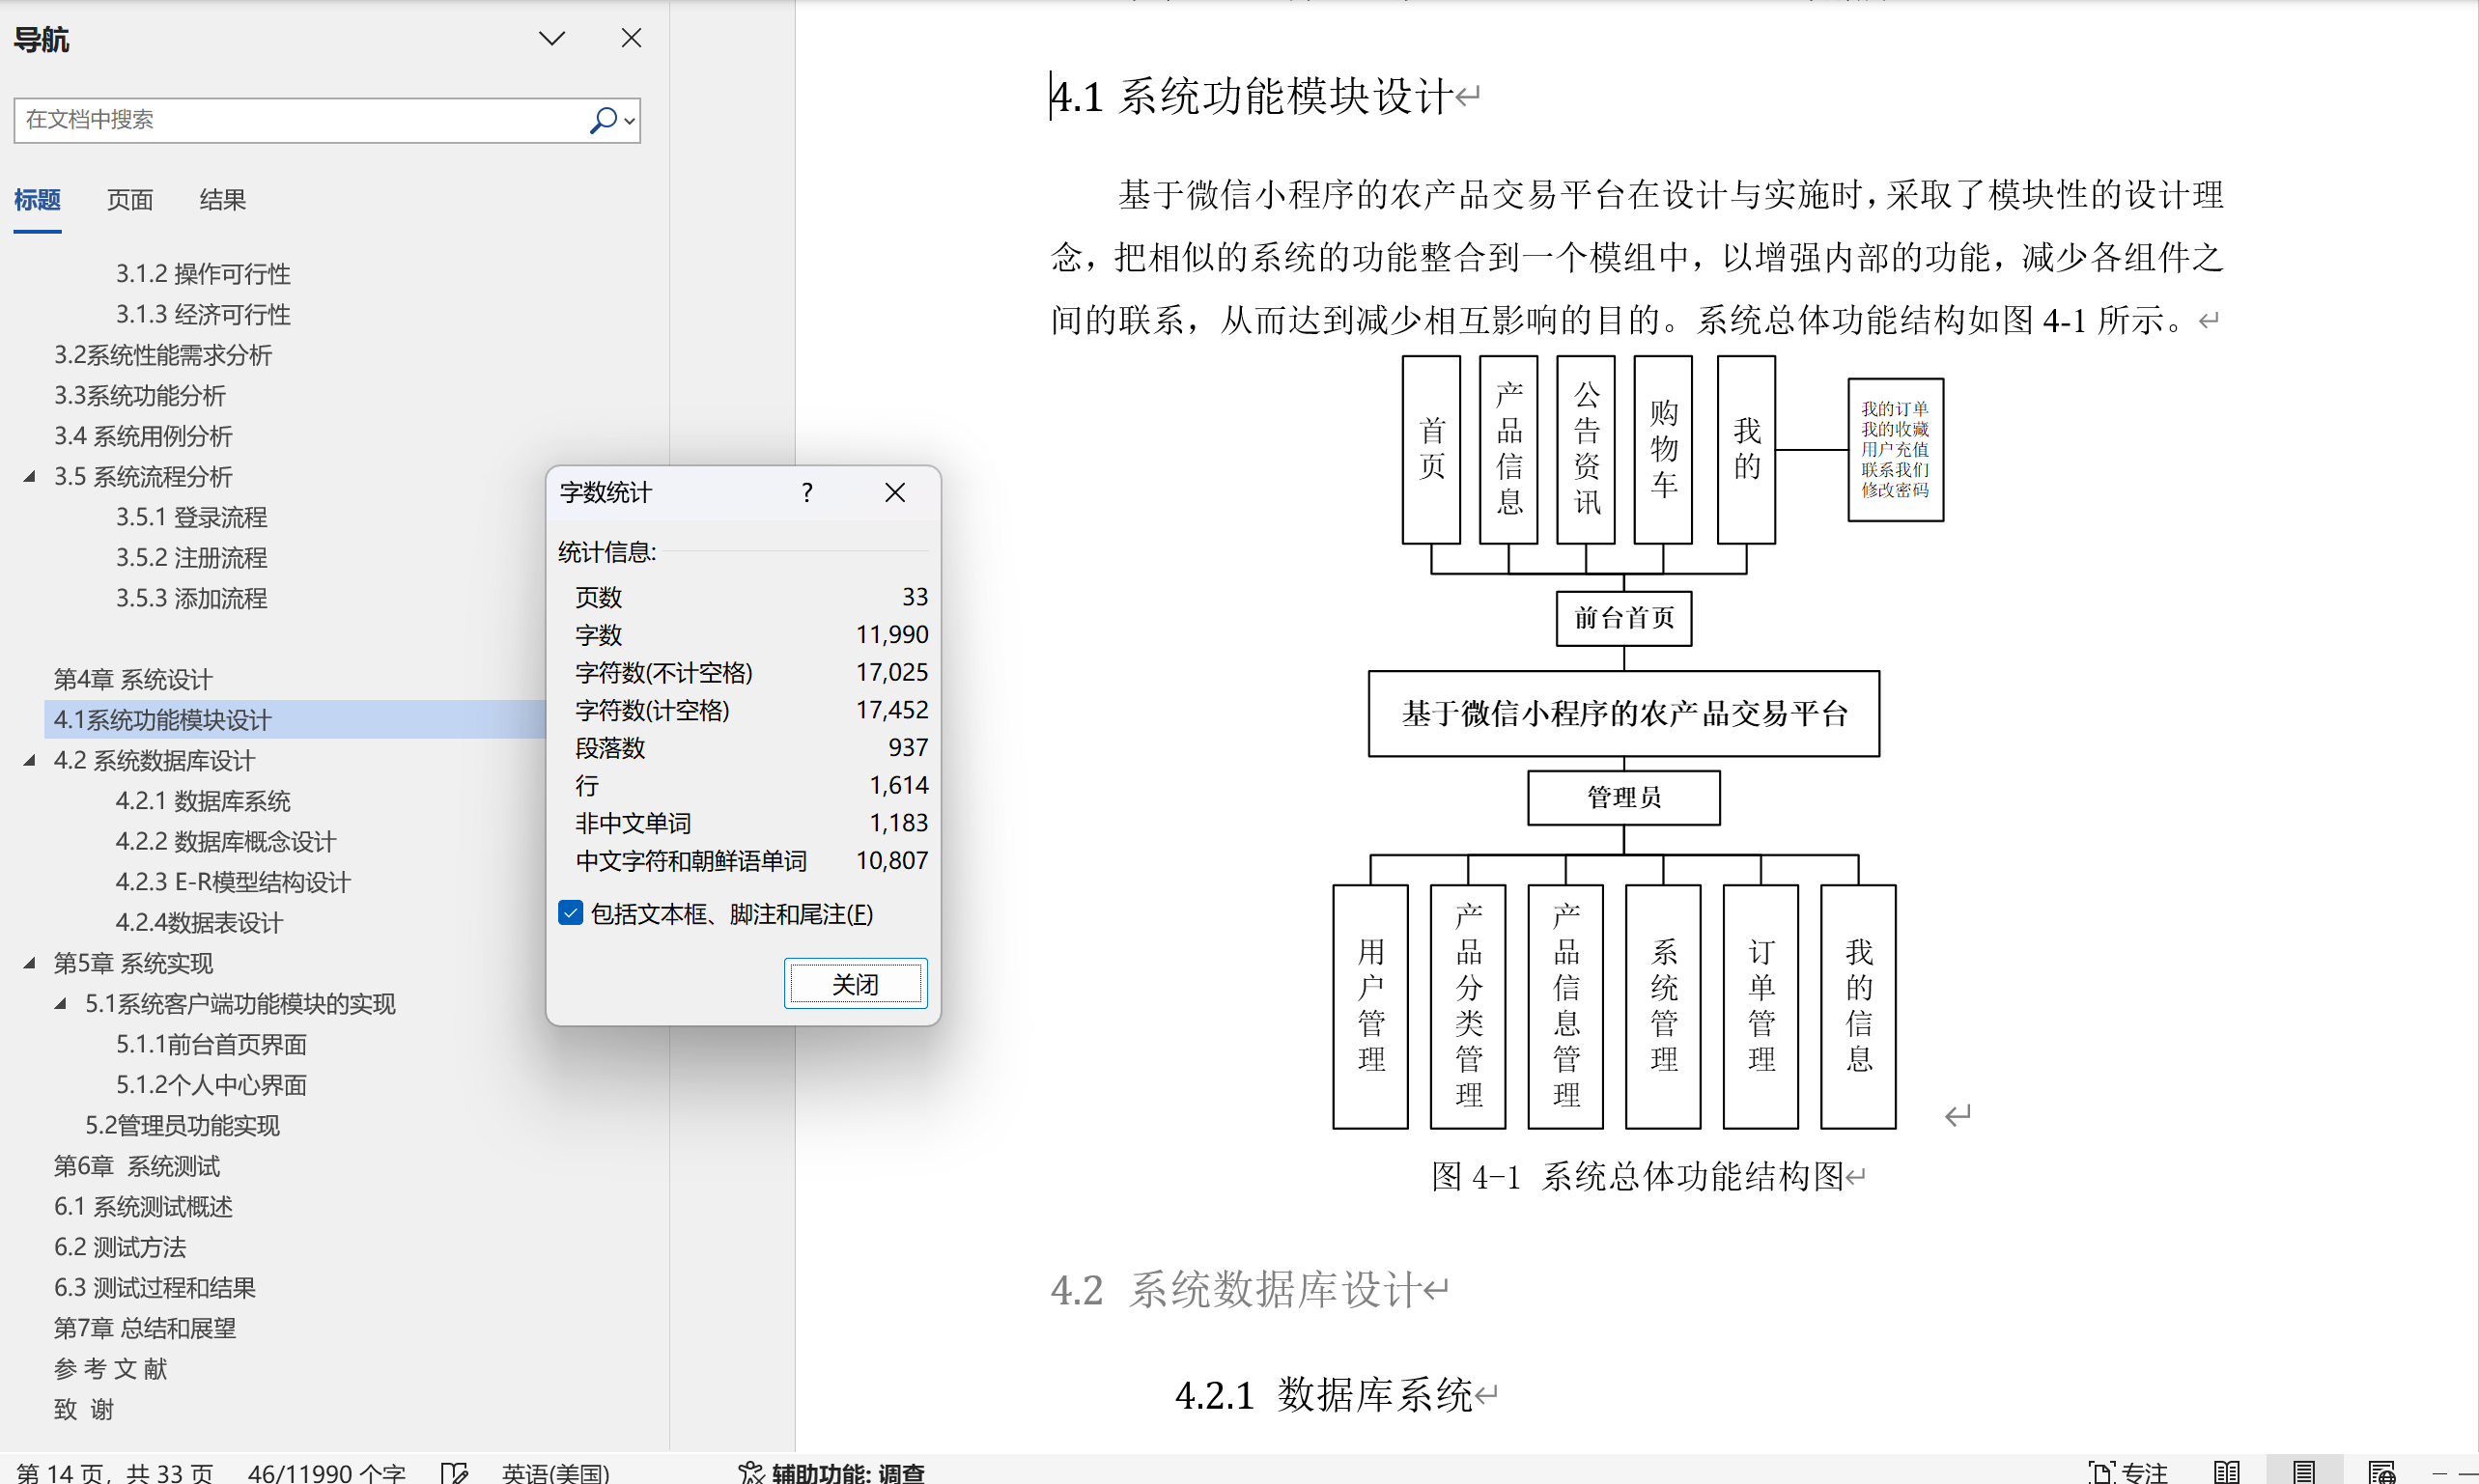The image size is (2479, 1484).
Task: Go to heading 3.4 系统用例分析
Action: click(x=143, y=435)
